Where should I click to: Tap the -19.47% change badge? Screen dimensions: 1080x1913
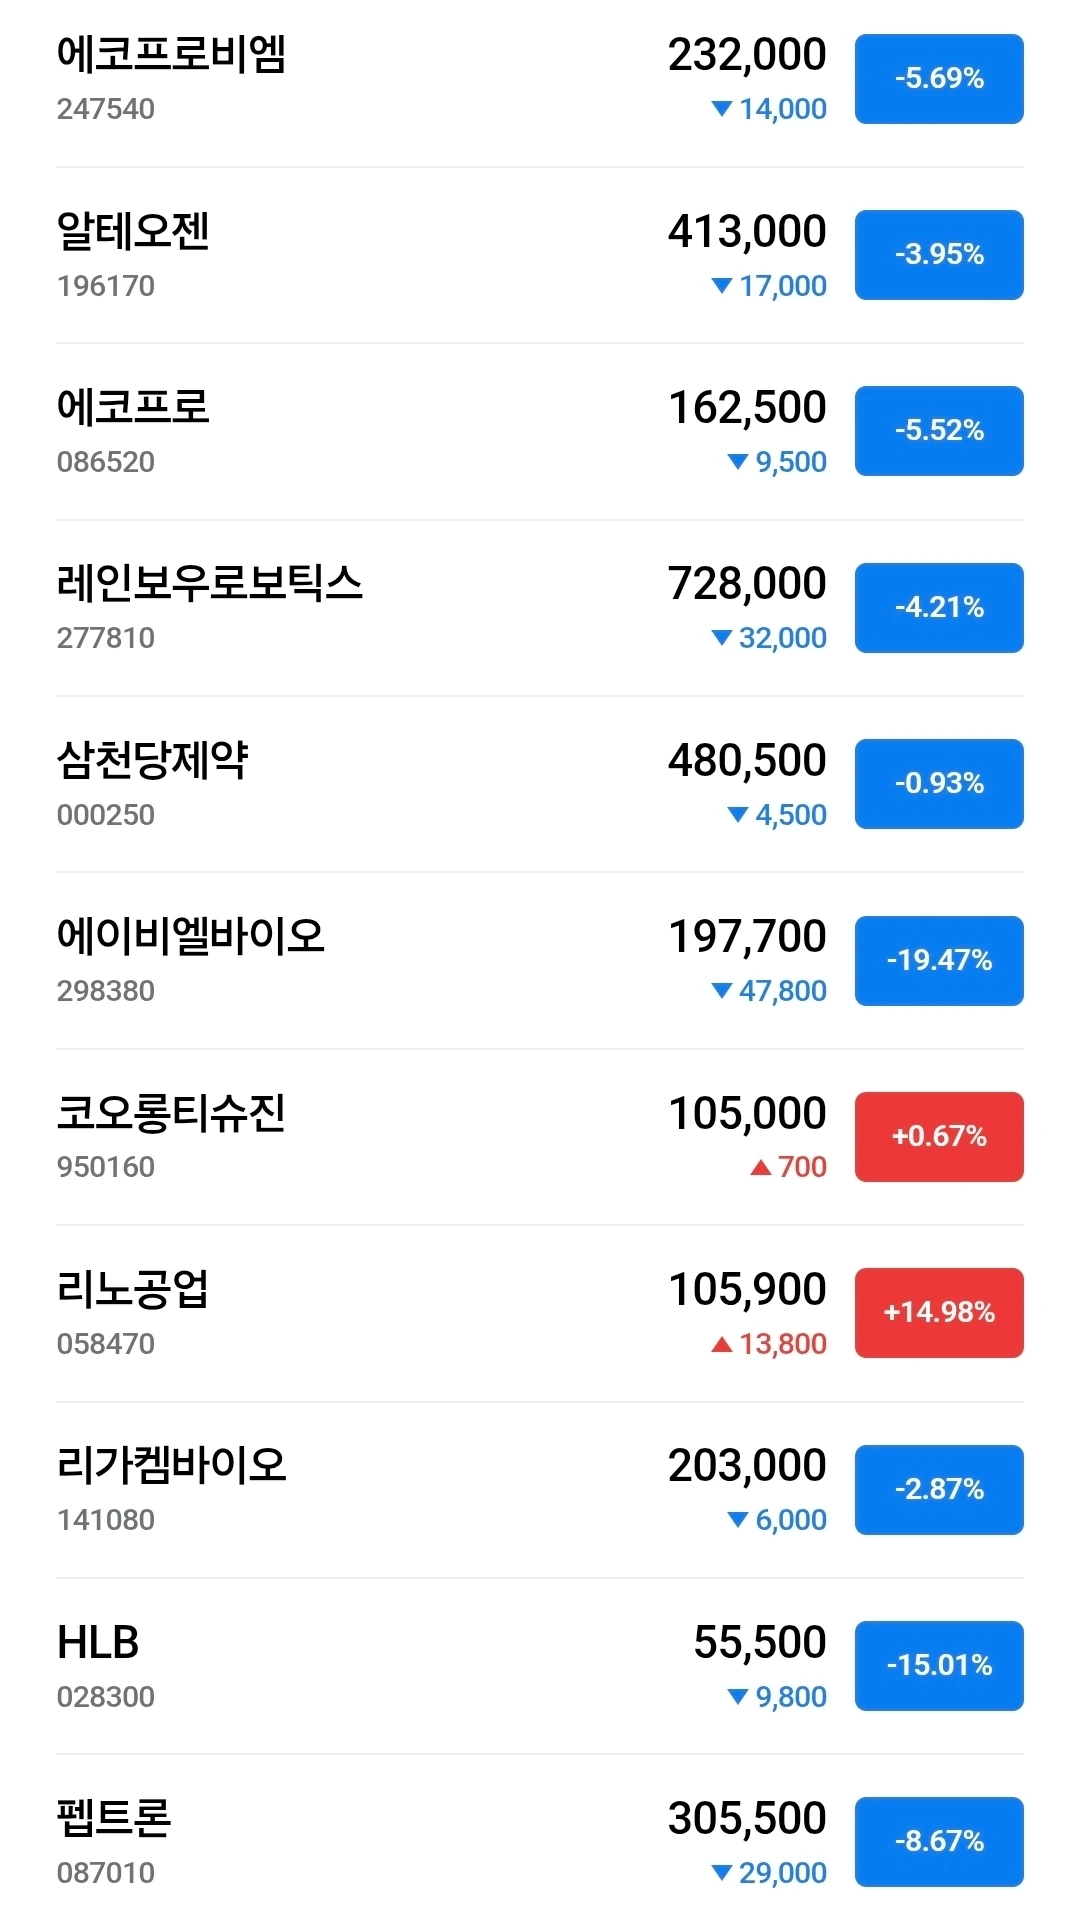point(939,961)
